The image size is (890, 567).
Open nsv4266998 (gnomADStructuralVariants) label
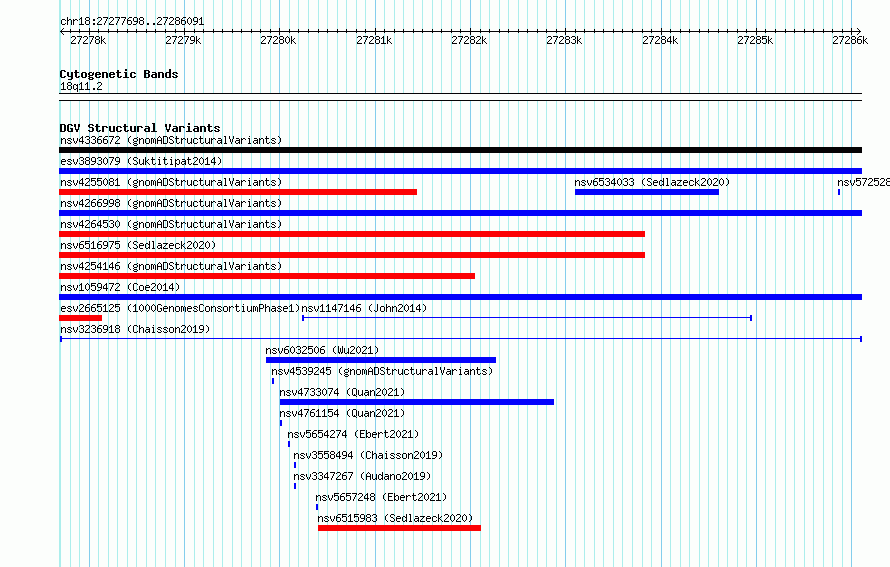(171, 203)
